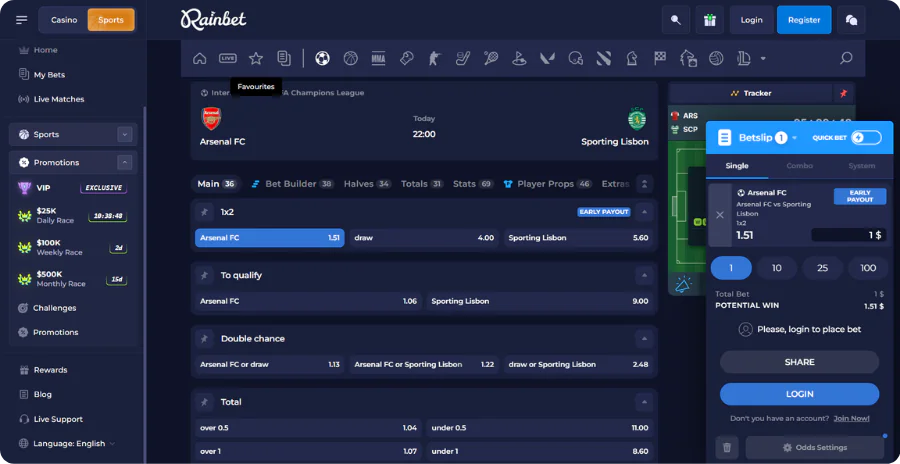Screen dimensions: 900x464
Task: Select the soccer ball sport icon
Action: coord(323,58)
